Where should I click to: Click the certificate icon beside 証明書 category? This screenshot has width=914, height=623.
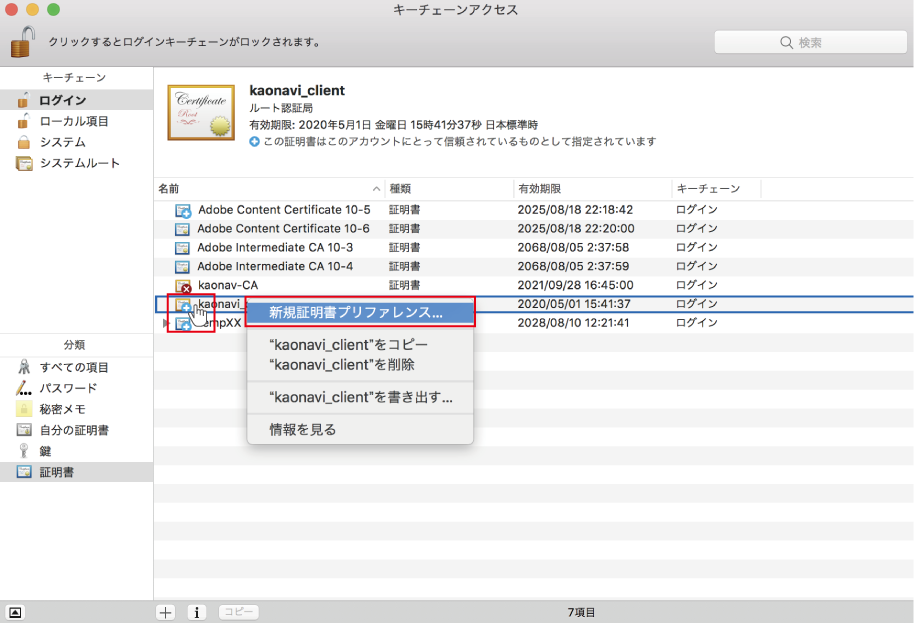coord(24,472)
